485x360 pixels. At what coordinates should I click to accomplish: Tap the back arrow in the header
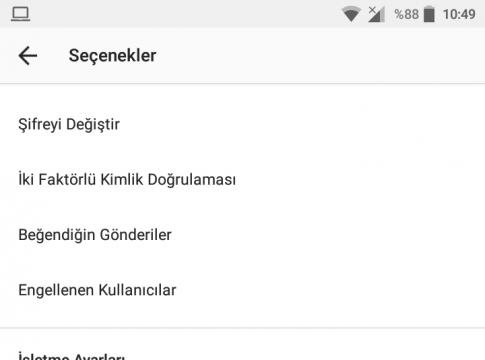[x=28, y=55]
